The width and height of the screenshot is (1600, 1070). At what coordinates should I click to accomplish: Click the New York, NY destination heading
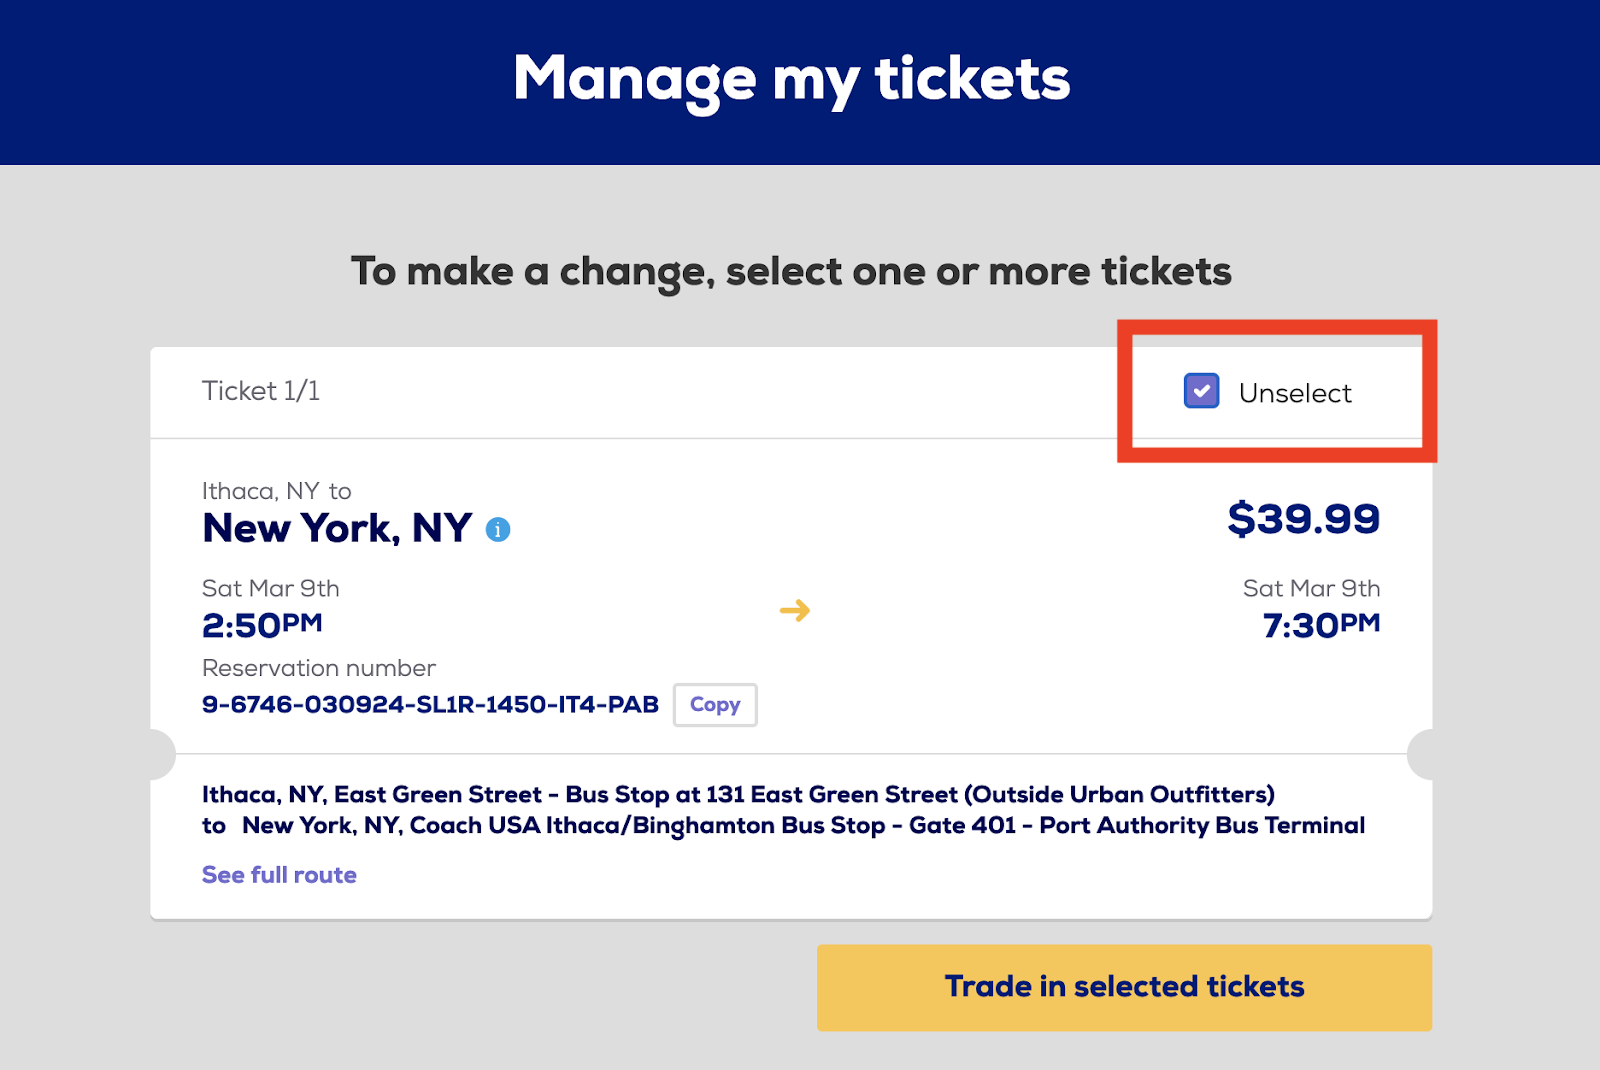[x=337, y=528]
